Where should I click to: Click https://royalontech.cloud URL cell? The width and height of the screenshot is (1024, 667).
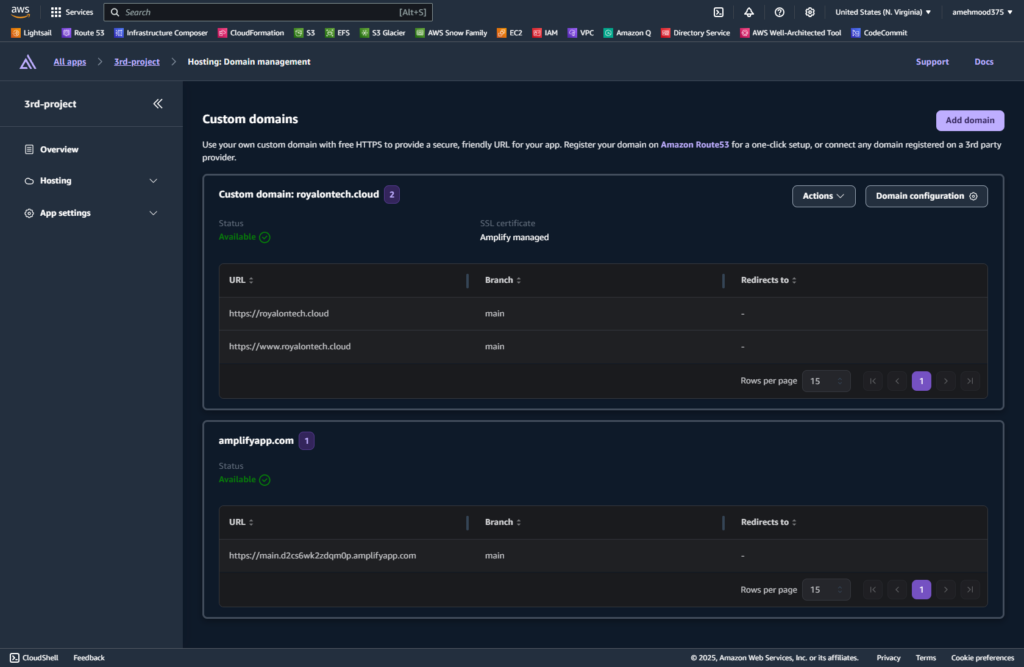pos(279,314)
